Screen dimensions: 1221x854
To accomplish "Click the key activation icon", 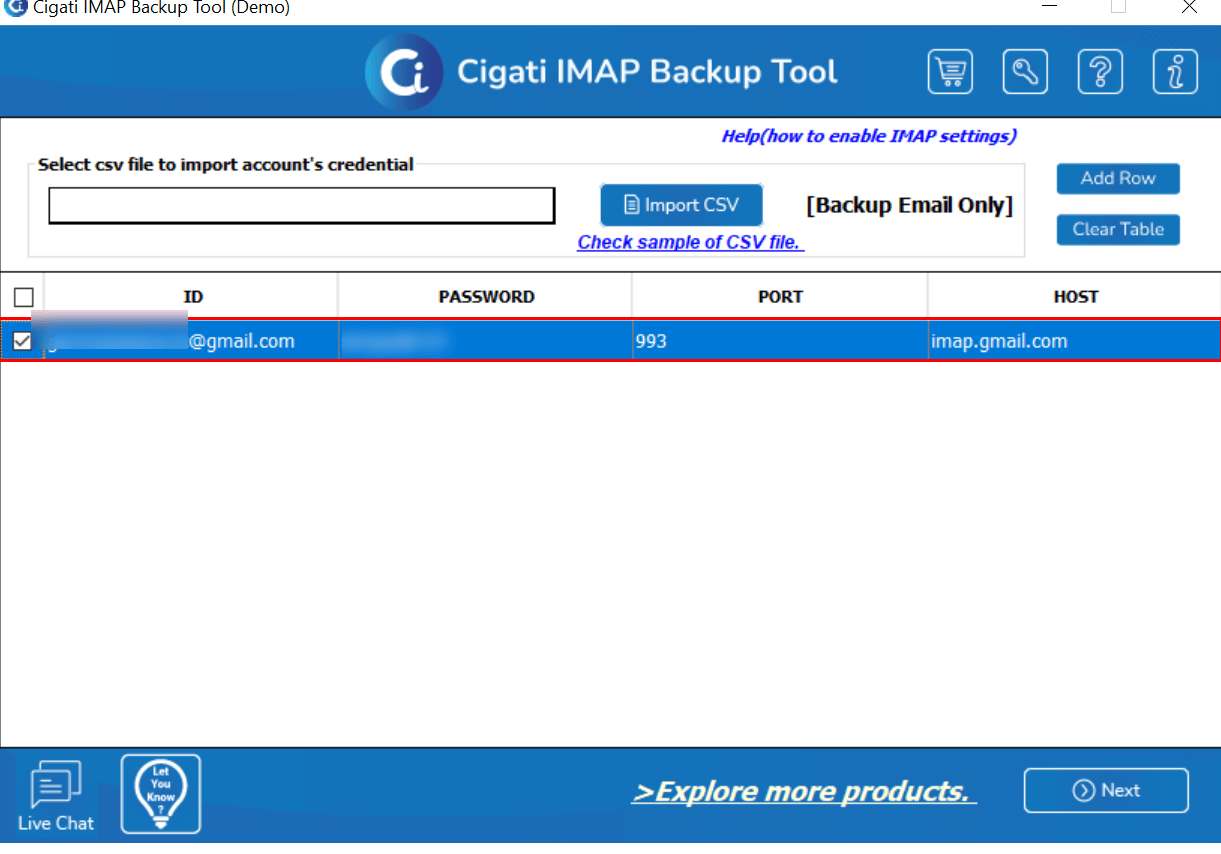I will click(x=1025, y=72).
